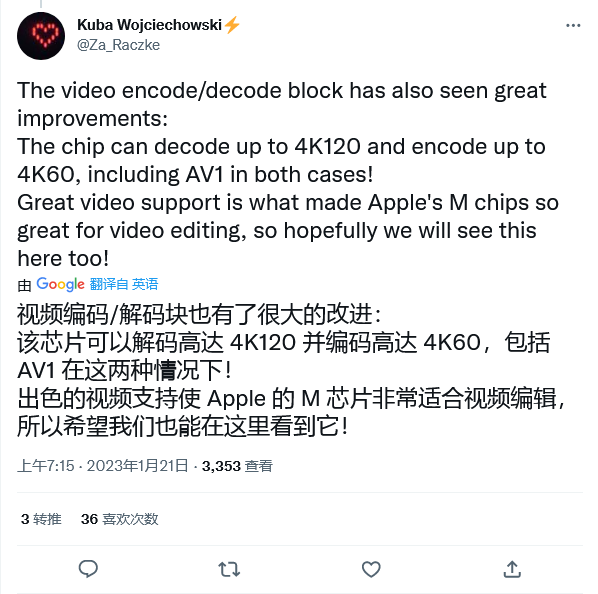Click the lightning bolt emoji beside name
This screenshot has width=598, height=594.
[x=232, y=25]
